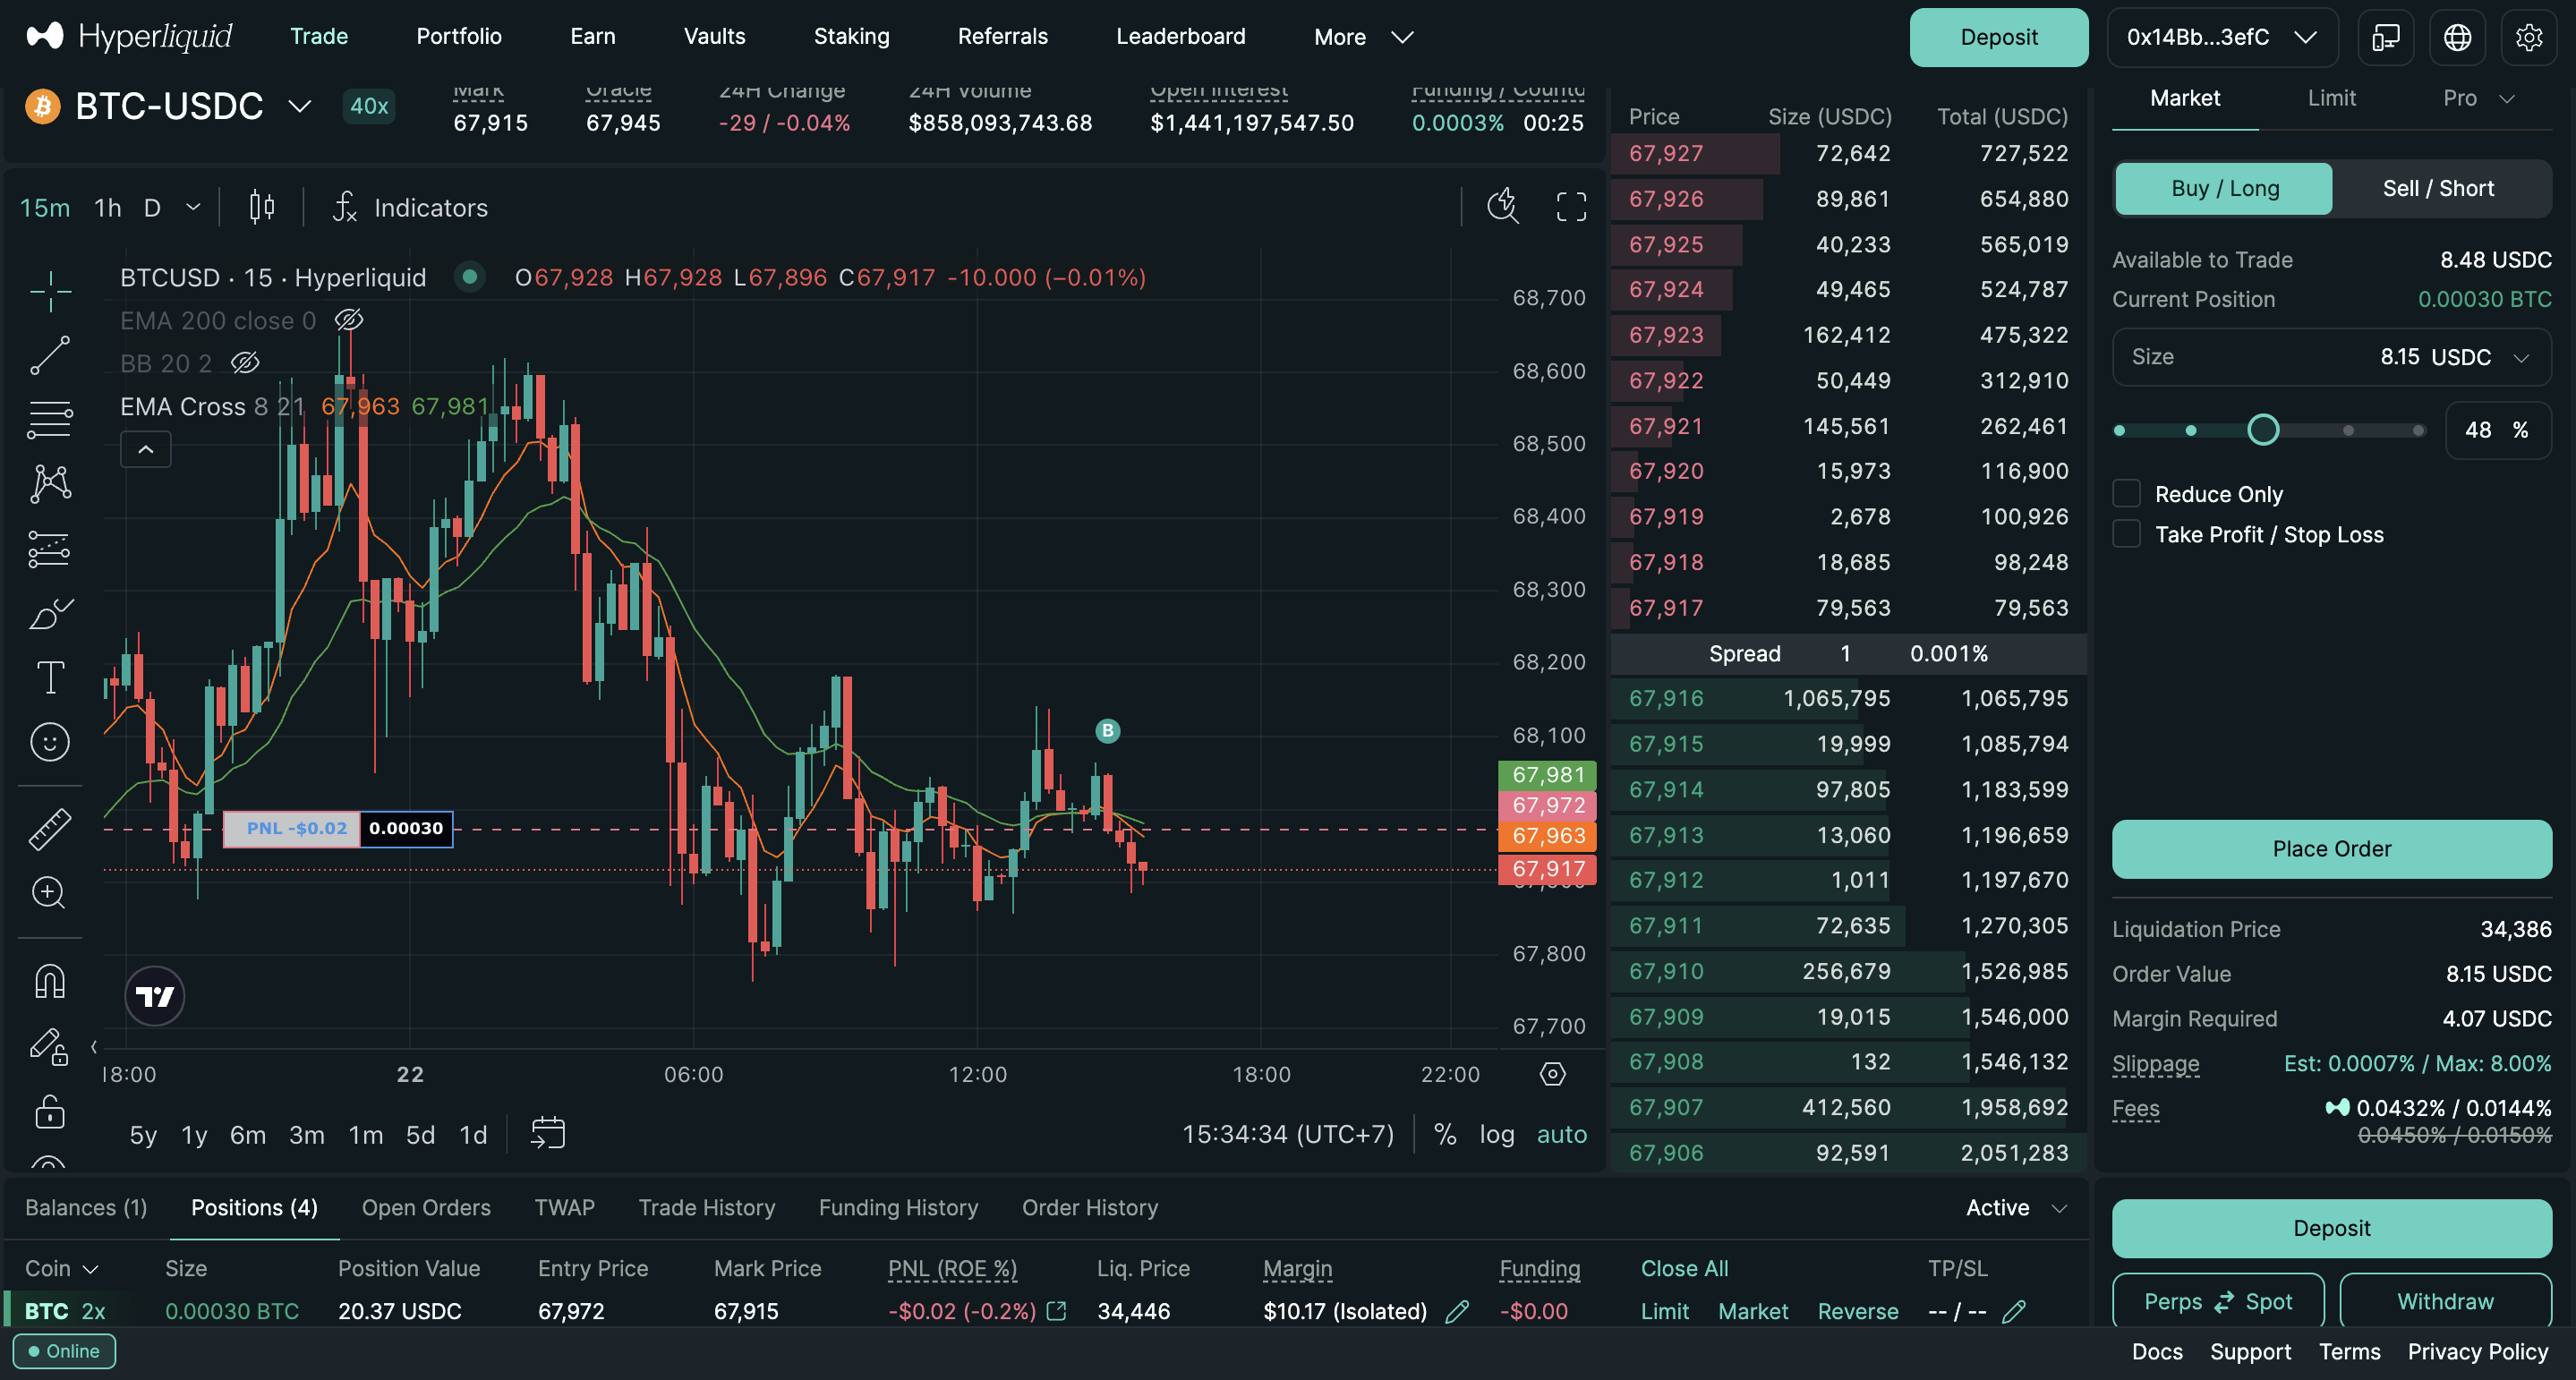Select the trend line drawing tool
The width and height of the screenshot is (2576, 1380).
pyautogui.click(x=49, y=355)
